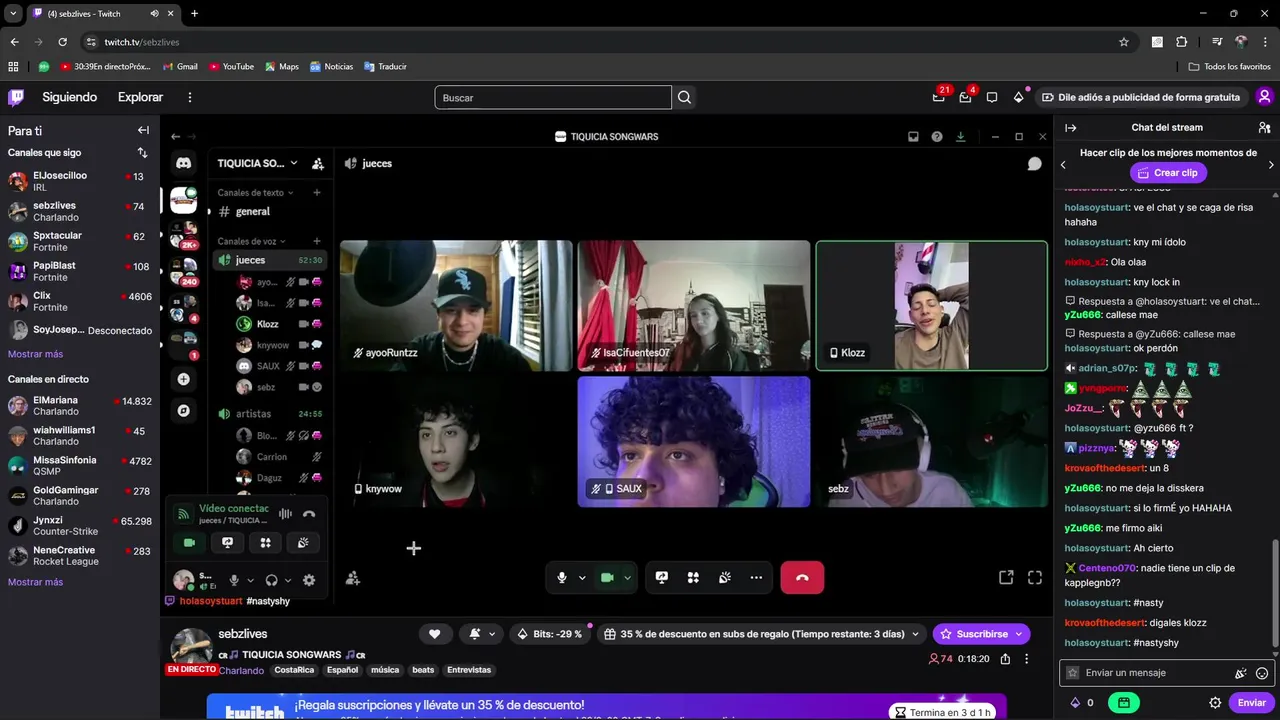Image resolution: width=1280 pixels, height=720 pixels.
Task: Open the emote picker in chat
Action: point(1262,673)
